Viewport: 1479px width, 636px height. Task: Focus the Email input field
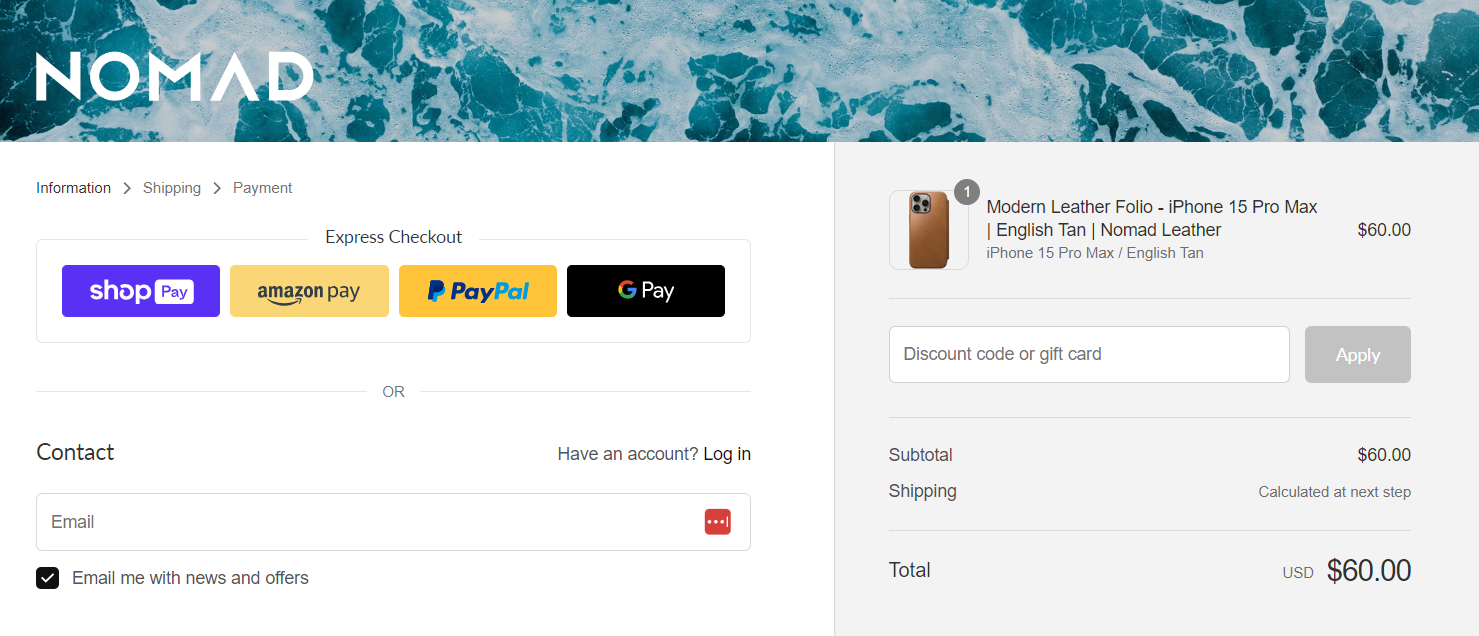pyautogui.click(x=370, y=522)
